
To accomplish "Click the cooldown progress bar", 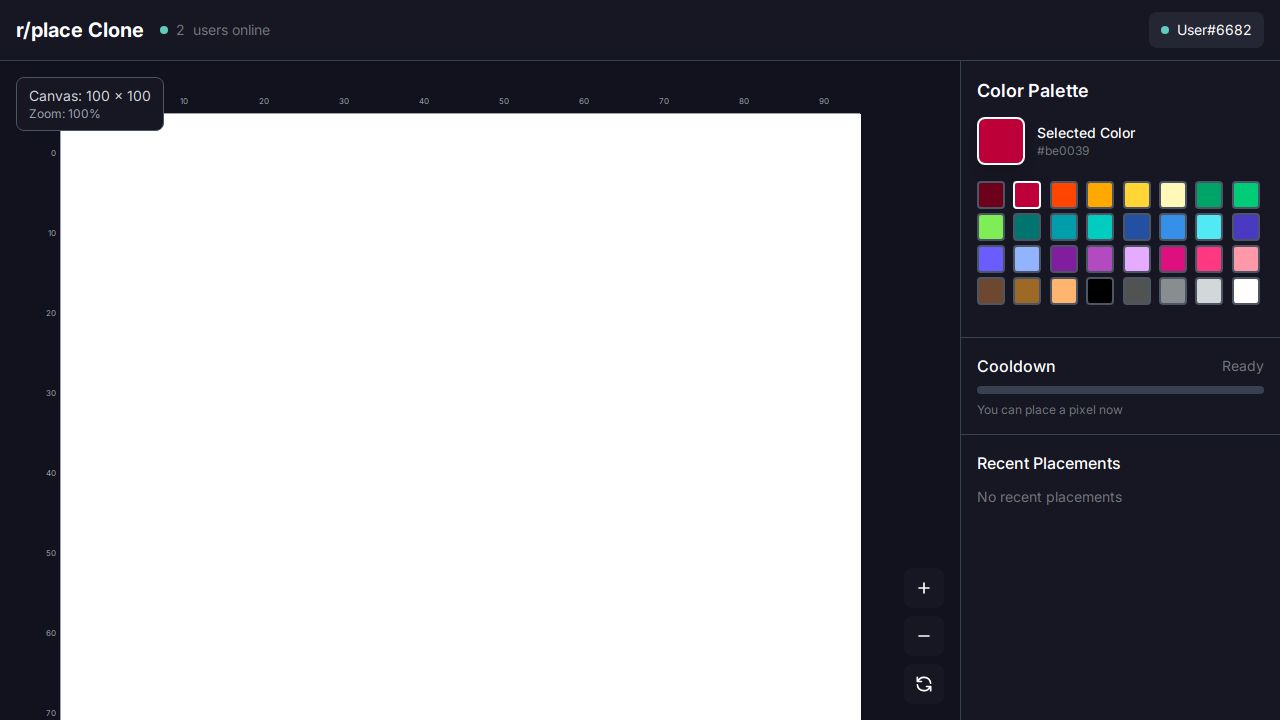I will point(1120,390).
